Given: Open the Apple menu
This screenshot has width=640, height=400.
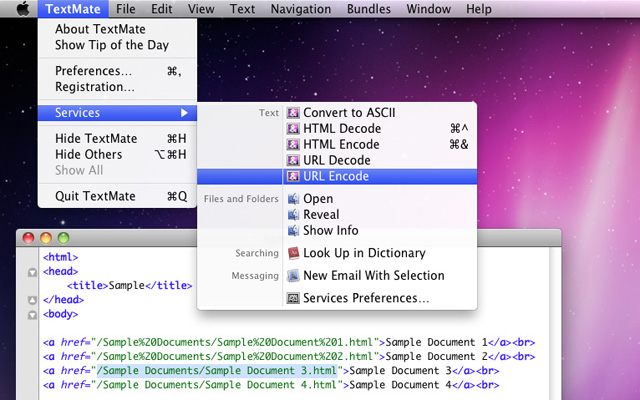Looking at the screenshot, I should click(23, 9).
